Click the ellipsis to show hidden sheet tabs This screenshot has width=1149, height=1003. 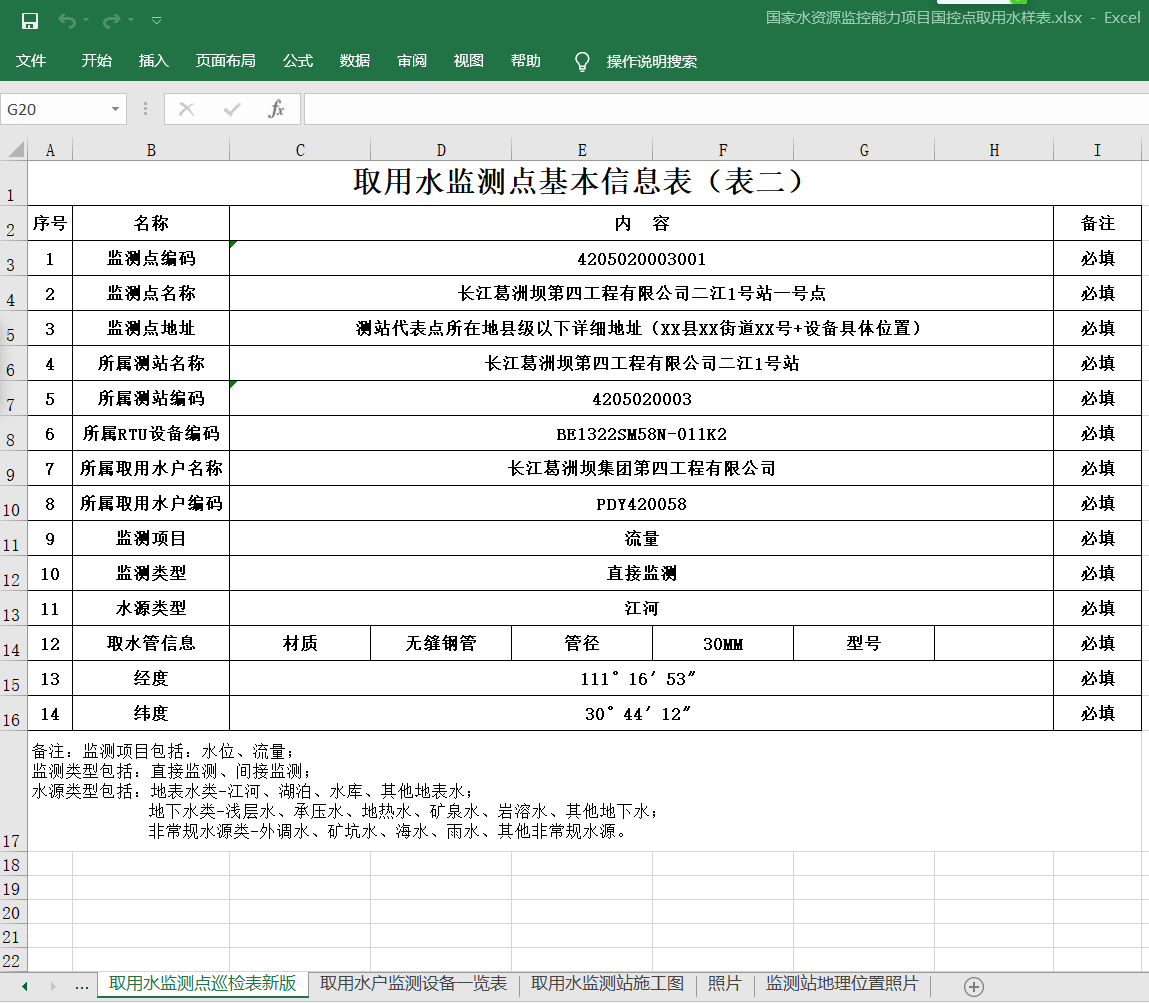tap(82, 985)
